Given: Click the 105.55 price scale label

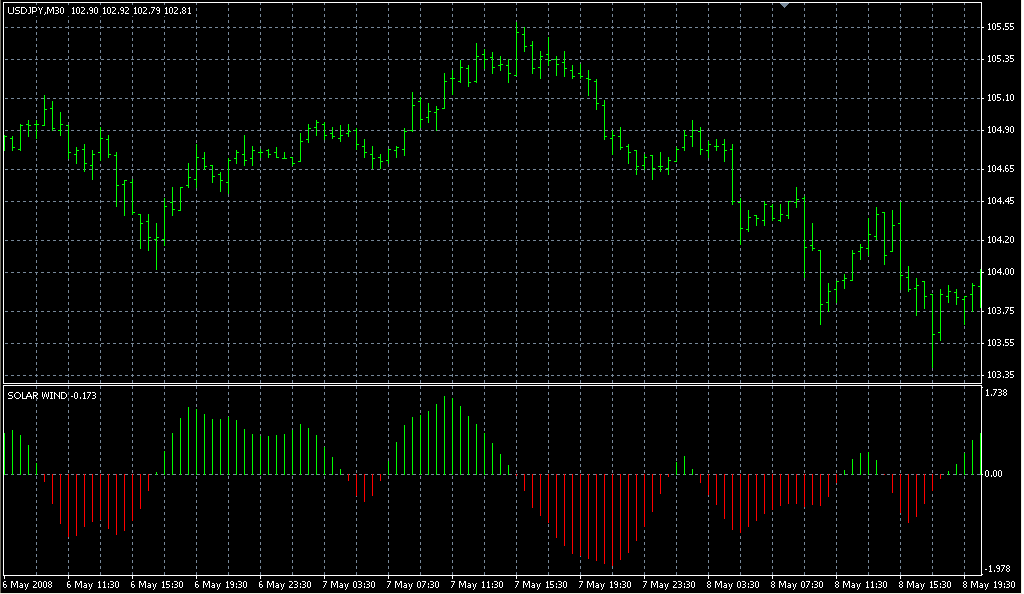Looking at the screenshot, I should coord(999,27).
